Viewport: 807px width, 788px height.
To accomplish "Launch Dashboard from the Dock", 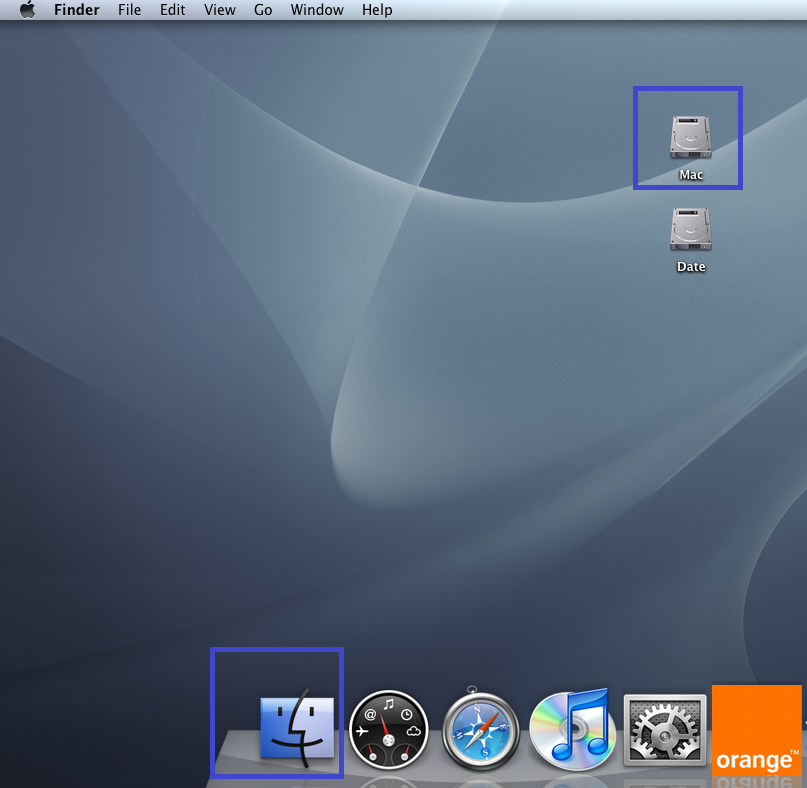I will click(x=389, y=729).
